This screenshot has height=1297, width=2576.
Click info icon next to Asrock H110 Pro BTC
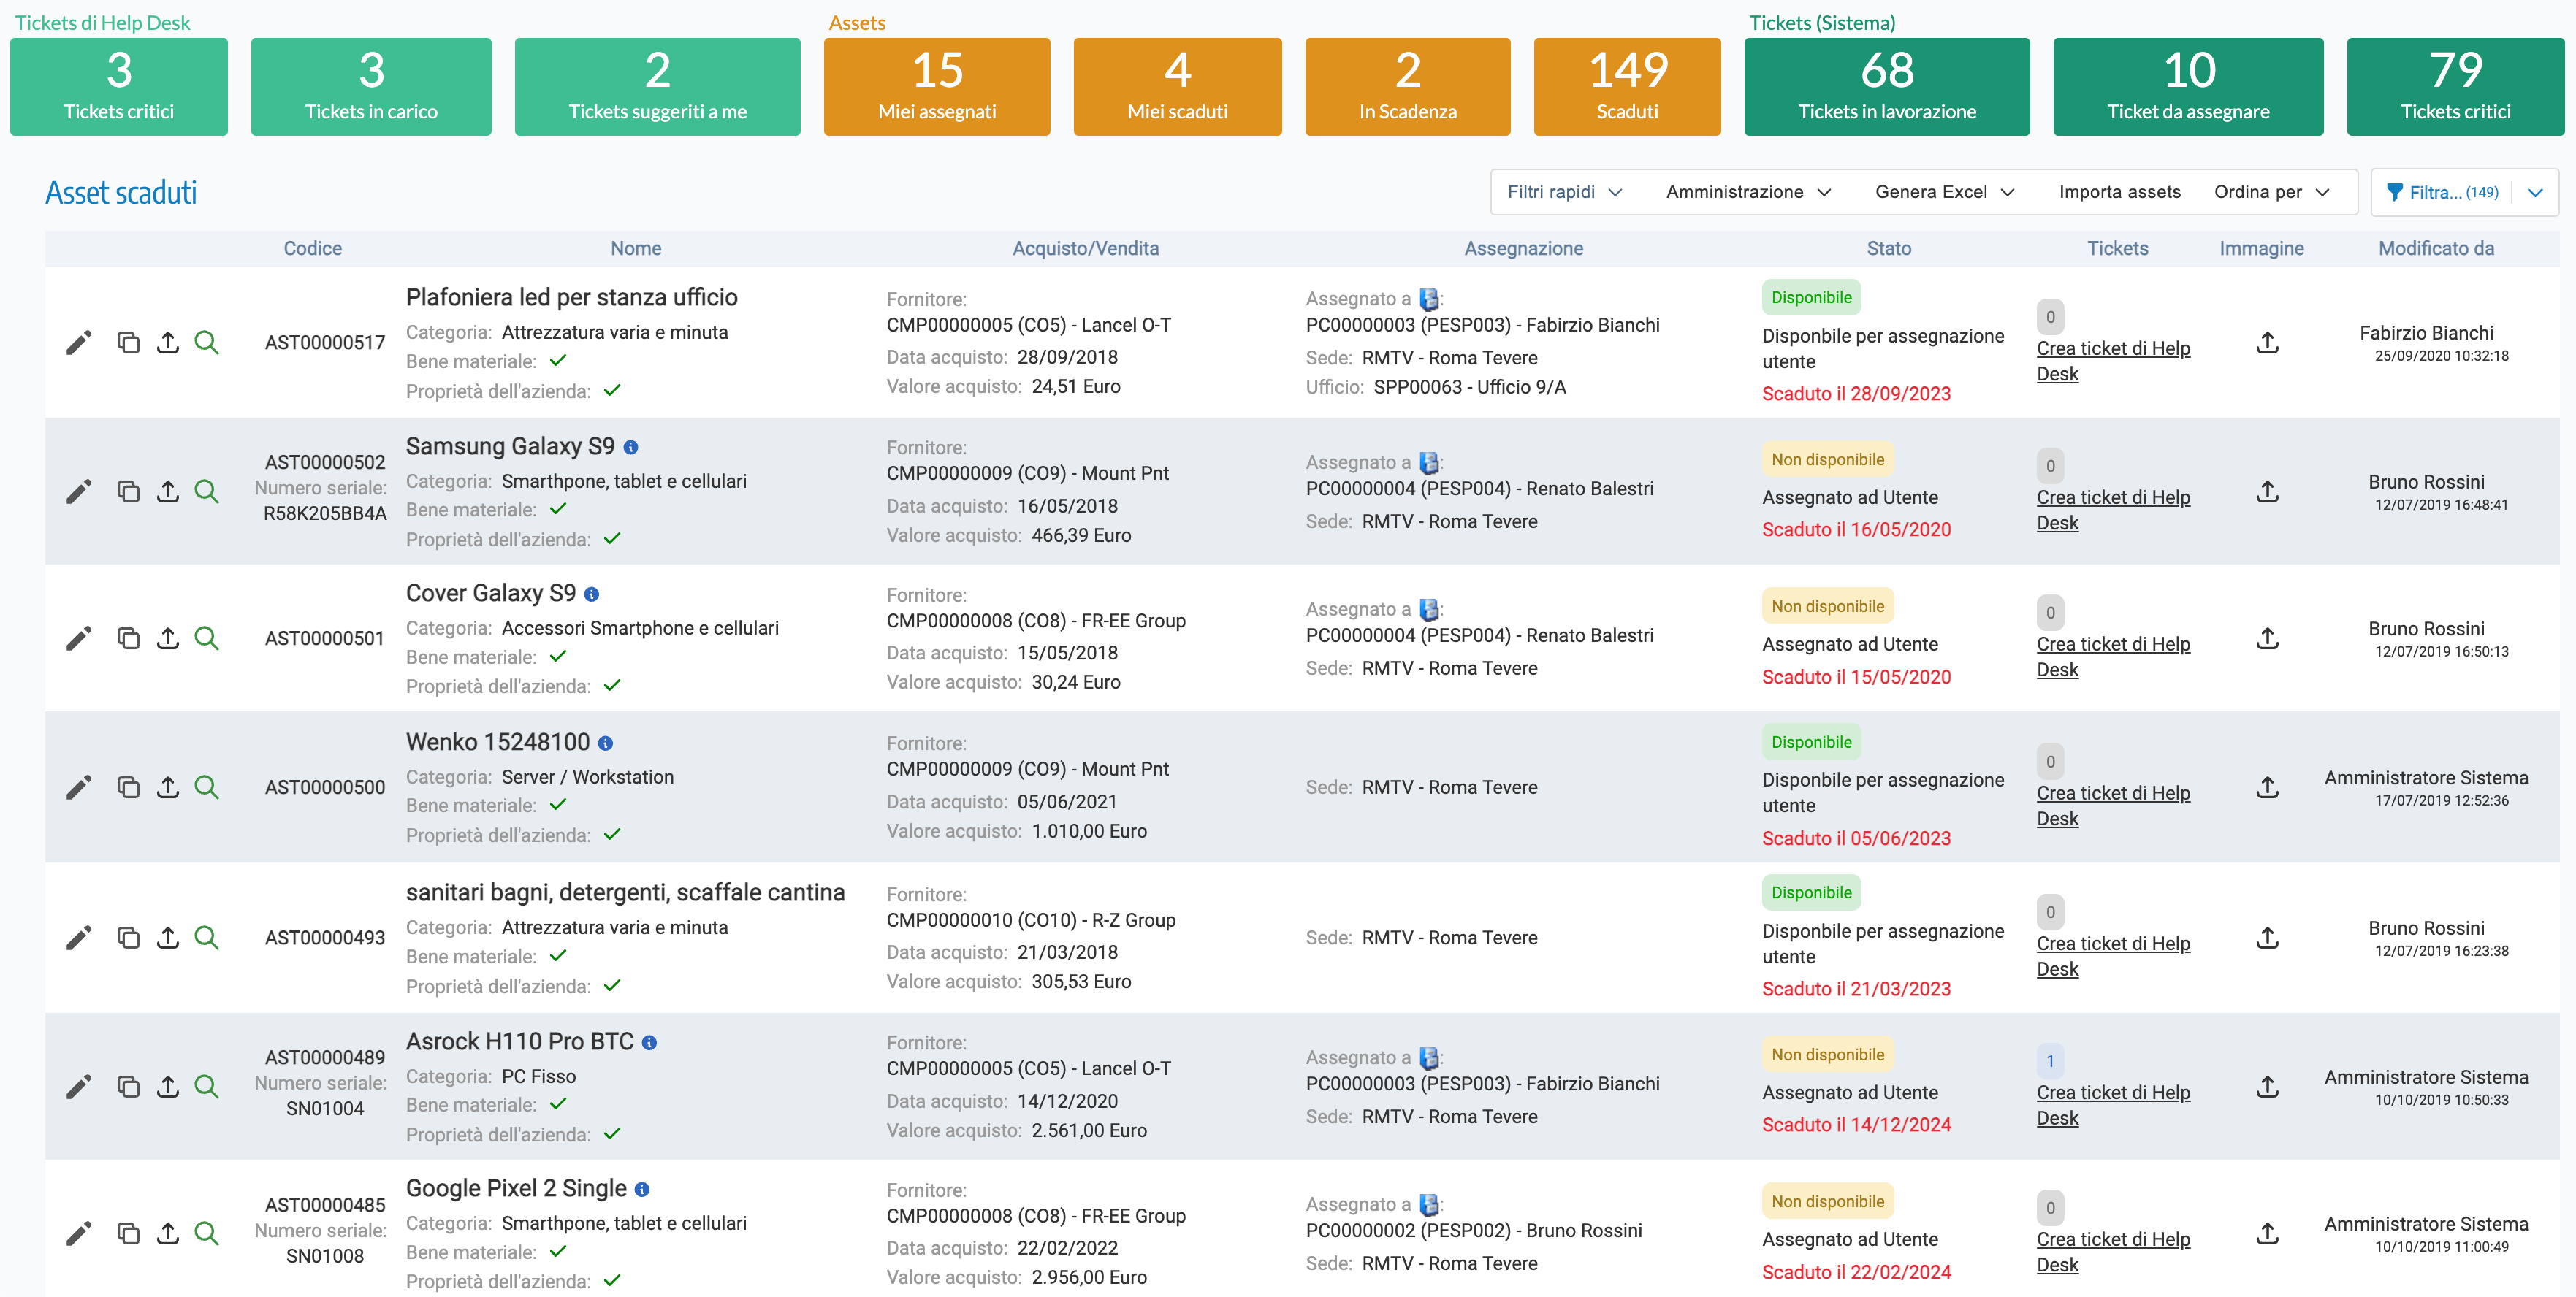649,1042
